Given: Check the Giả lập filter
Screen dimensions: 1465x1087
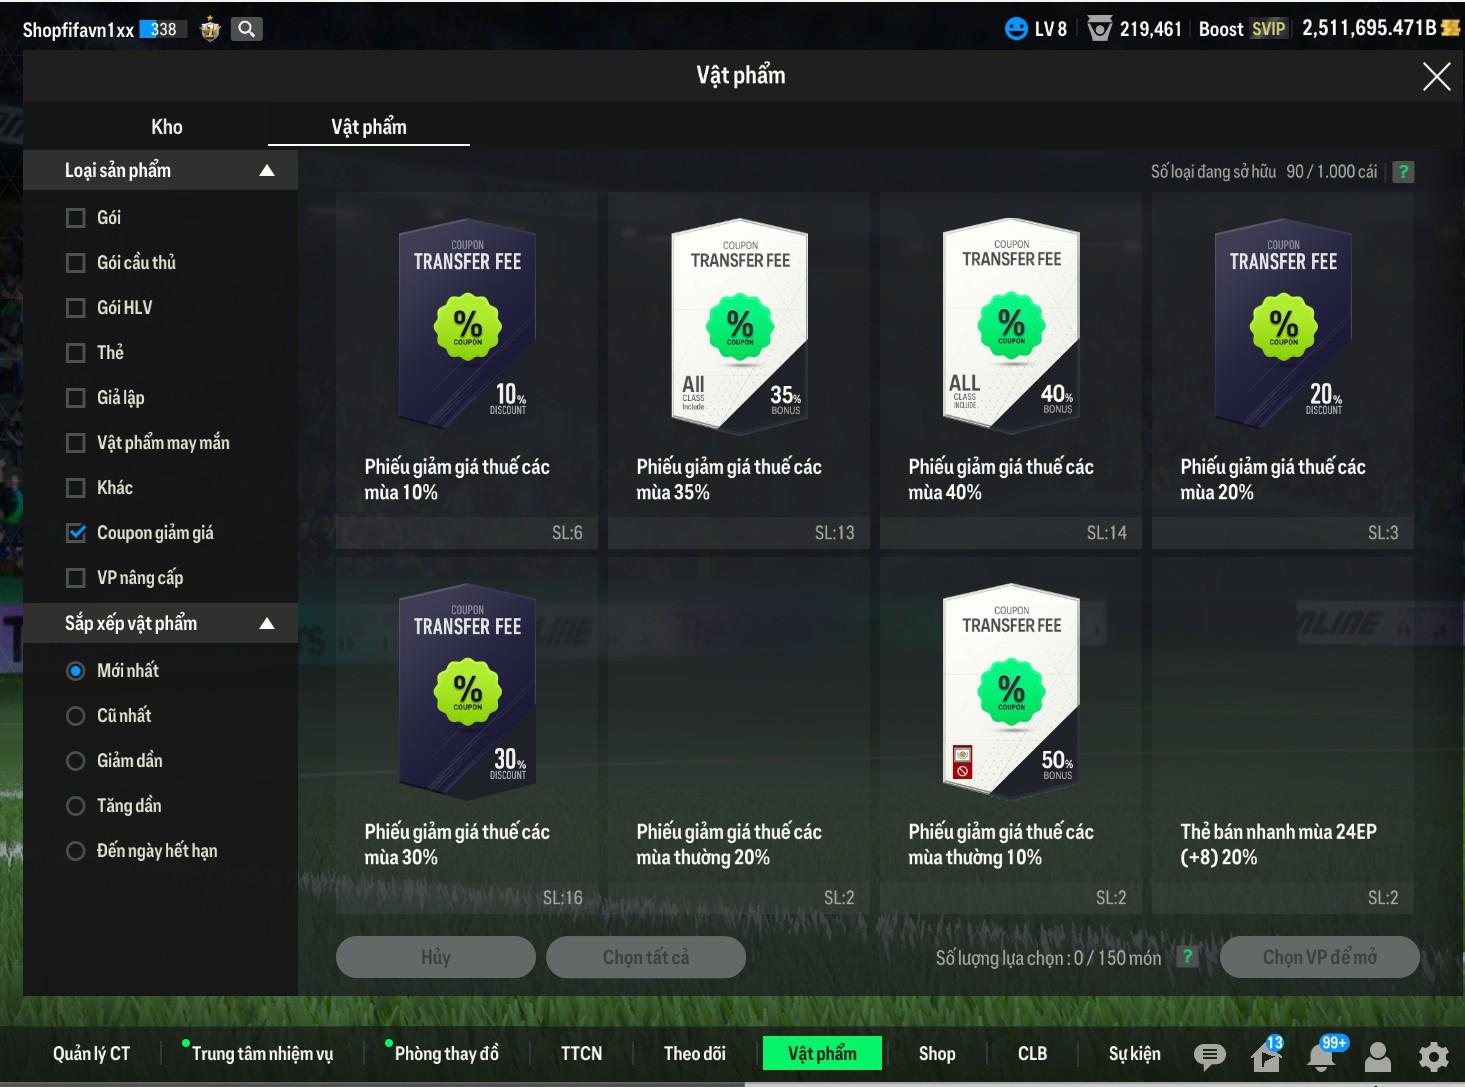Looking at the screenshot, I should coord(75,398).
